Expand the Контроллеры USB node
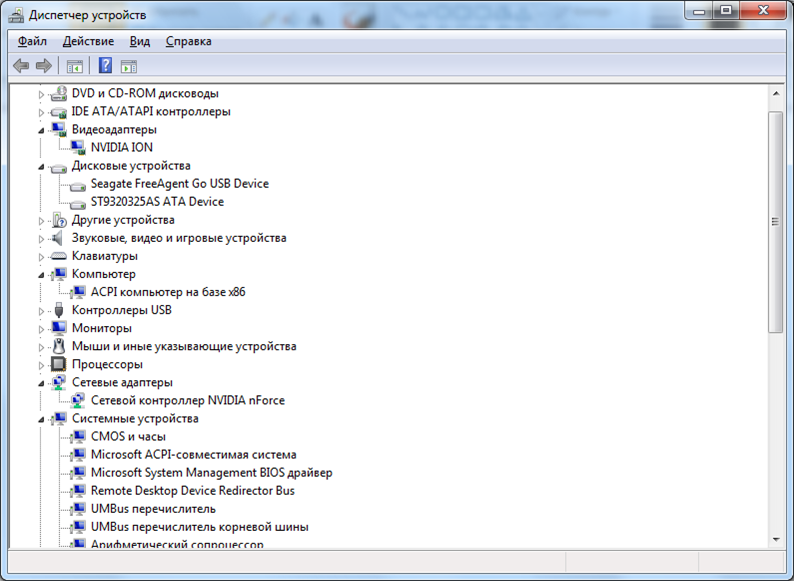Viewport: 794px width, 581px height. [42, 311]
